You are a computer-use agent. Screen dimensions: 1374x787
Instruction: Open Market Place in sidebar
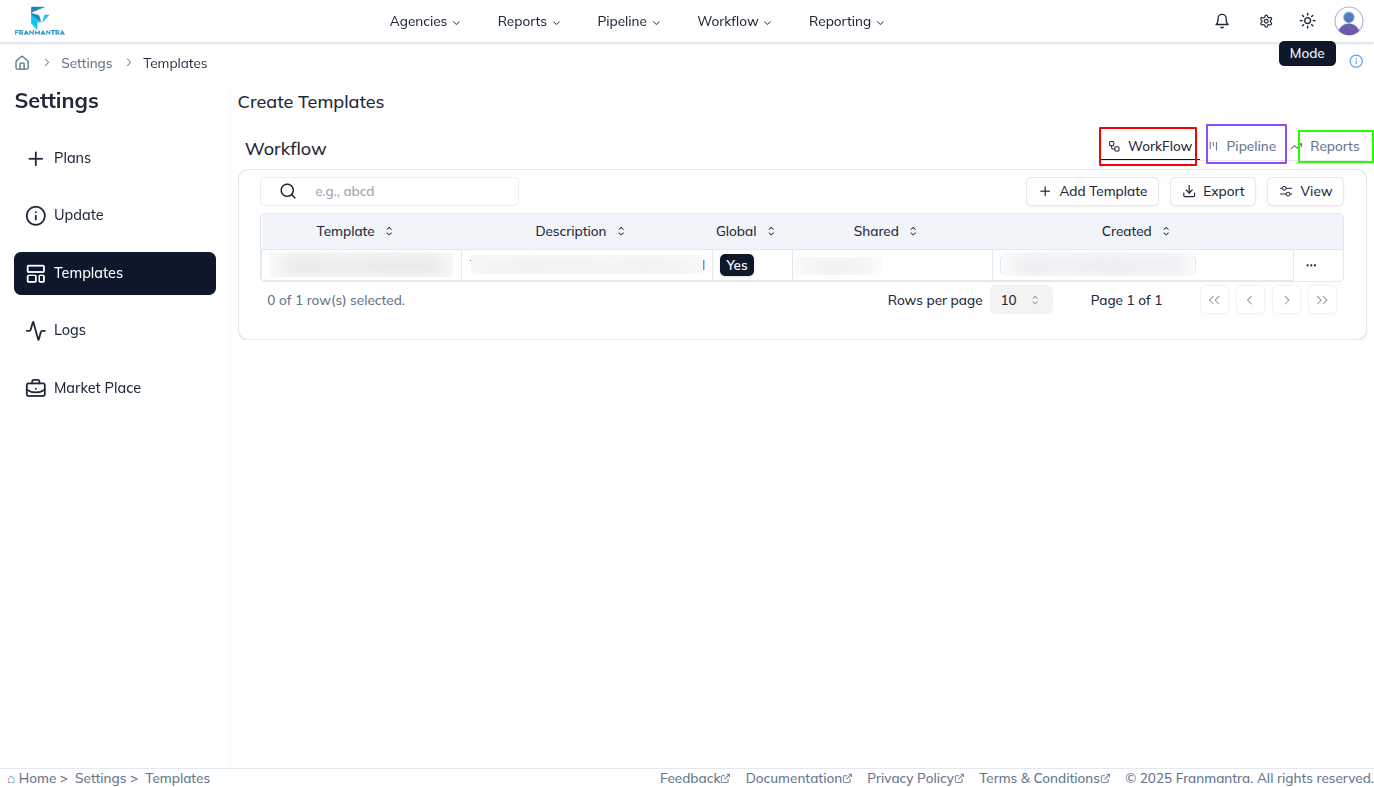click(115, 388)
